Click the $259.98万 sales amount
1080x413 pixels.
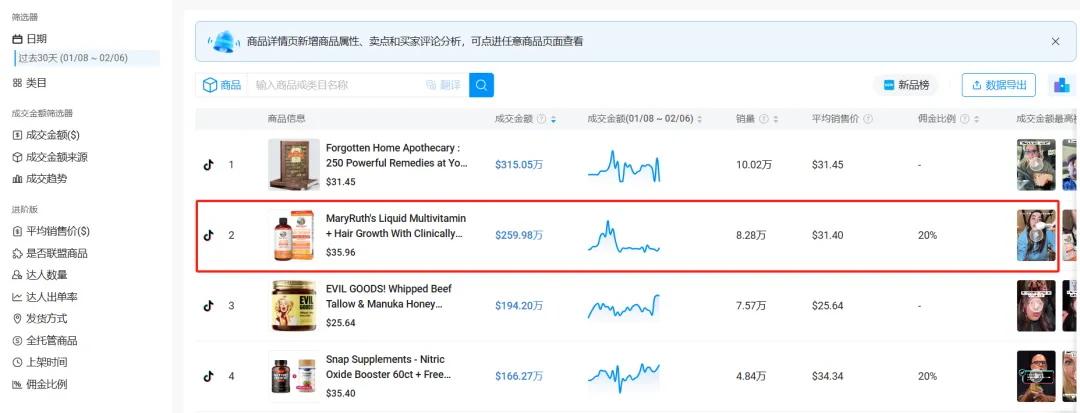[519, 235]
